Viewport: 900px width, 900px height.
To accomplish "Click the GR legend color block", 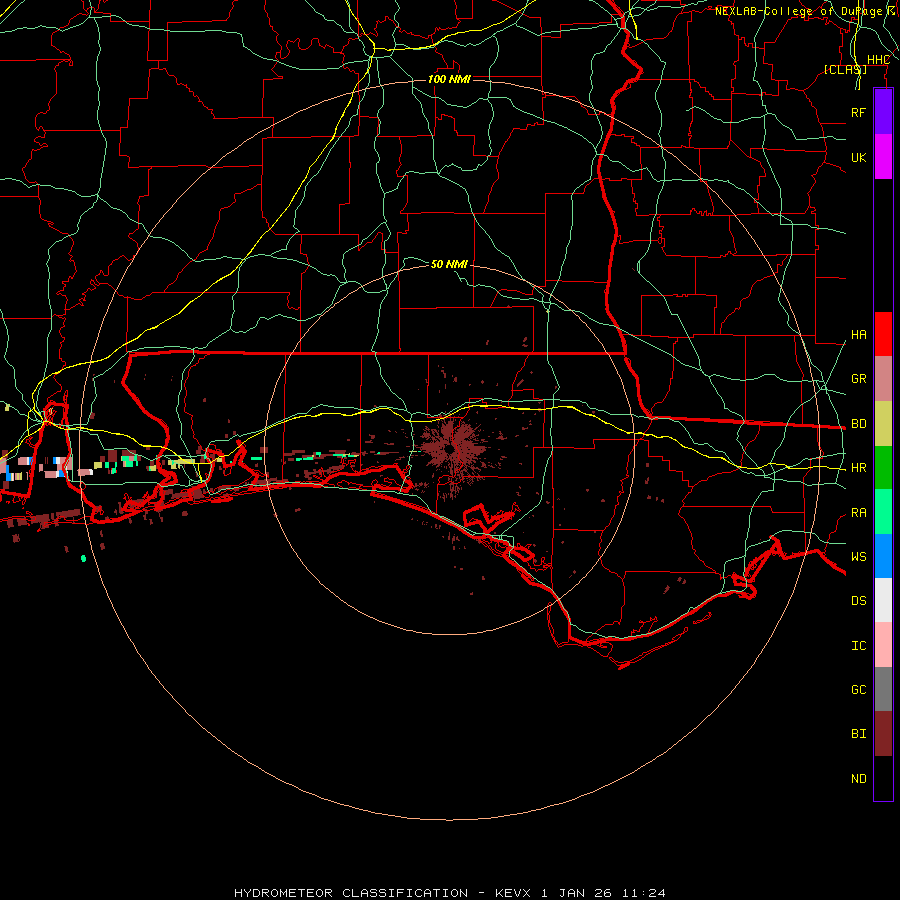I will point(883,379).
